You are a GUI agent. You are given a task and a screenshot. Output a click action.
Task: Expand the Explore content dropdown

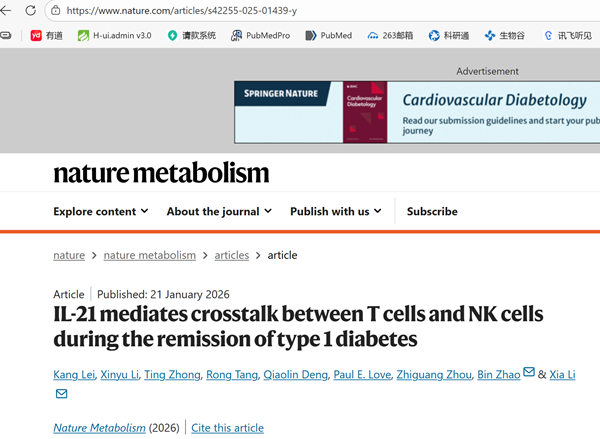(100, 211)
